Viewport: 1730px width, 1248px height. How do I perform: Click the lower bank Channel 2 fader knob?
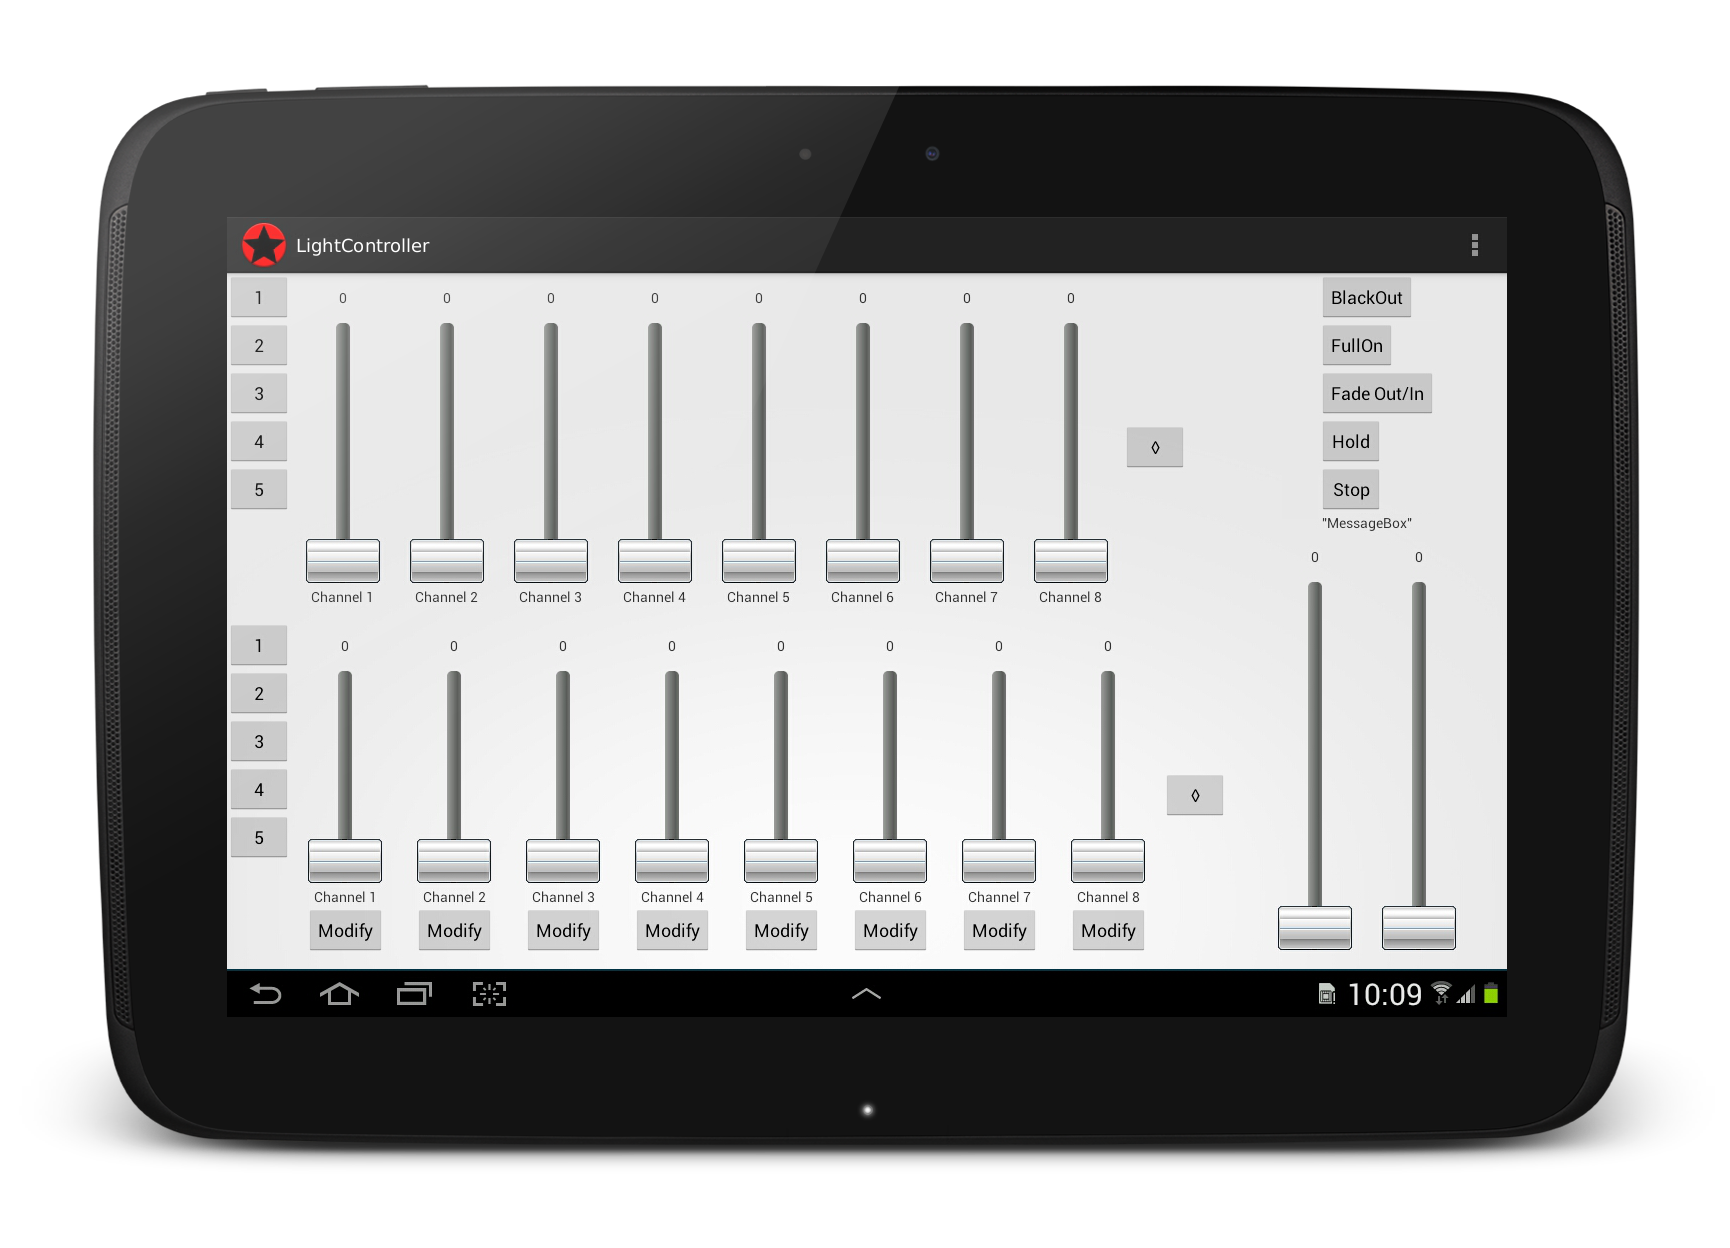(454, 861)
